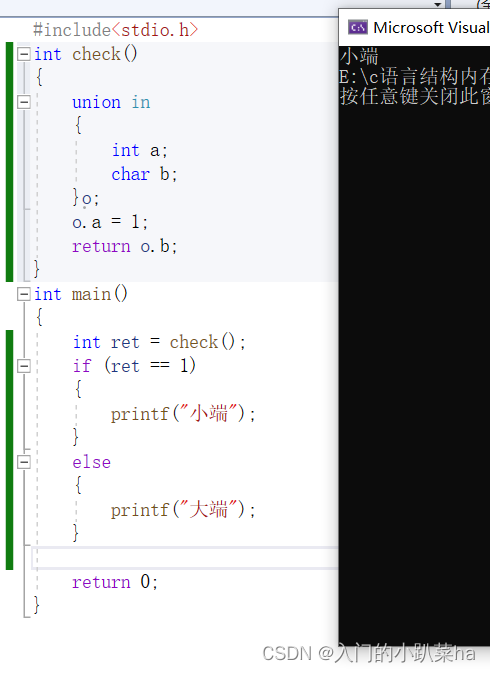Click the '}o;' union variable line
This screenshot has height=673, width=490.
[86, 198]
